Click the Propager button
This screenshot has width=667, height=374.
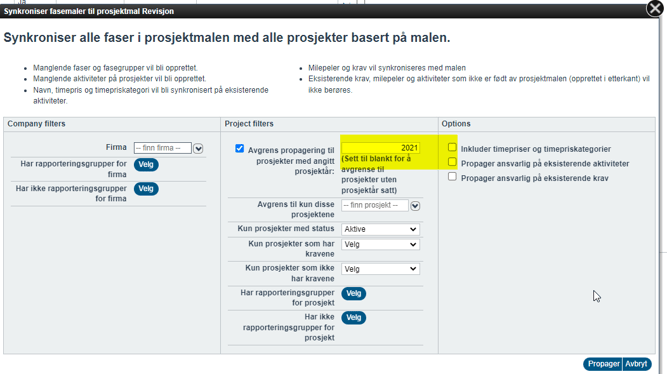pos(603,364)
